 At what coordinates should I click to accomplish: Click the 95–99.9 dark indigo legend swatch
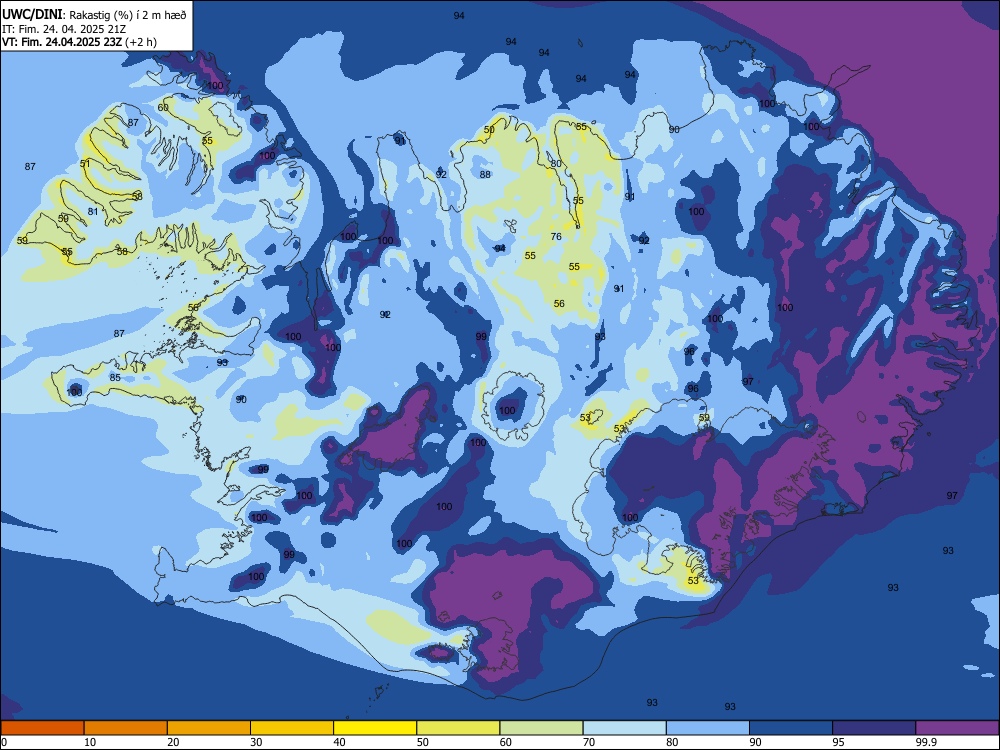click(x=874, y=728)
